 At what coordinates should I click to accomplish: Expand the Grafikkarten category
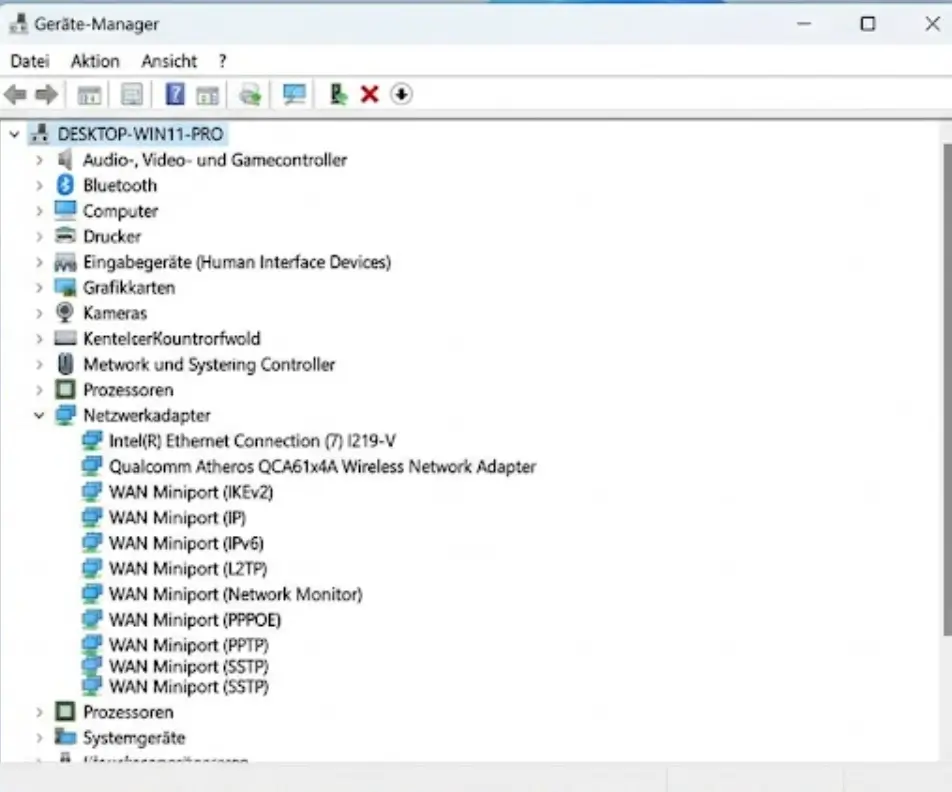(39, 288)
